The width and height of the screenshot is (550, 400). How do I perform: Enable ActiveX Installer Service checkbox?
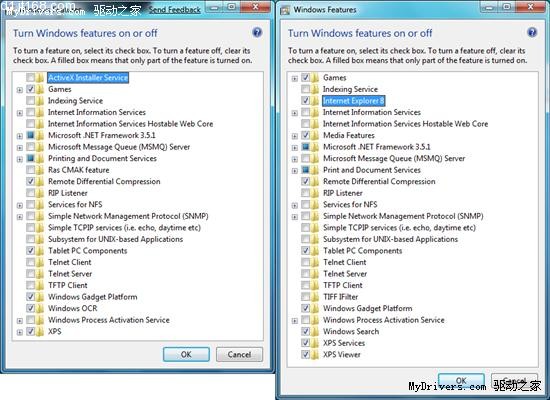pos(31,77)
